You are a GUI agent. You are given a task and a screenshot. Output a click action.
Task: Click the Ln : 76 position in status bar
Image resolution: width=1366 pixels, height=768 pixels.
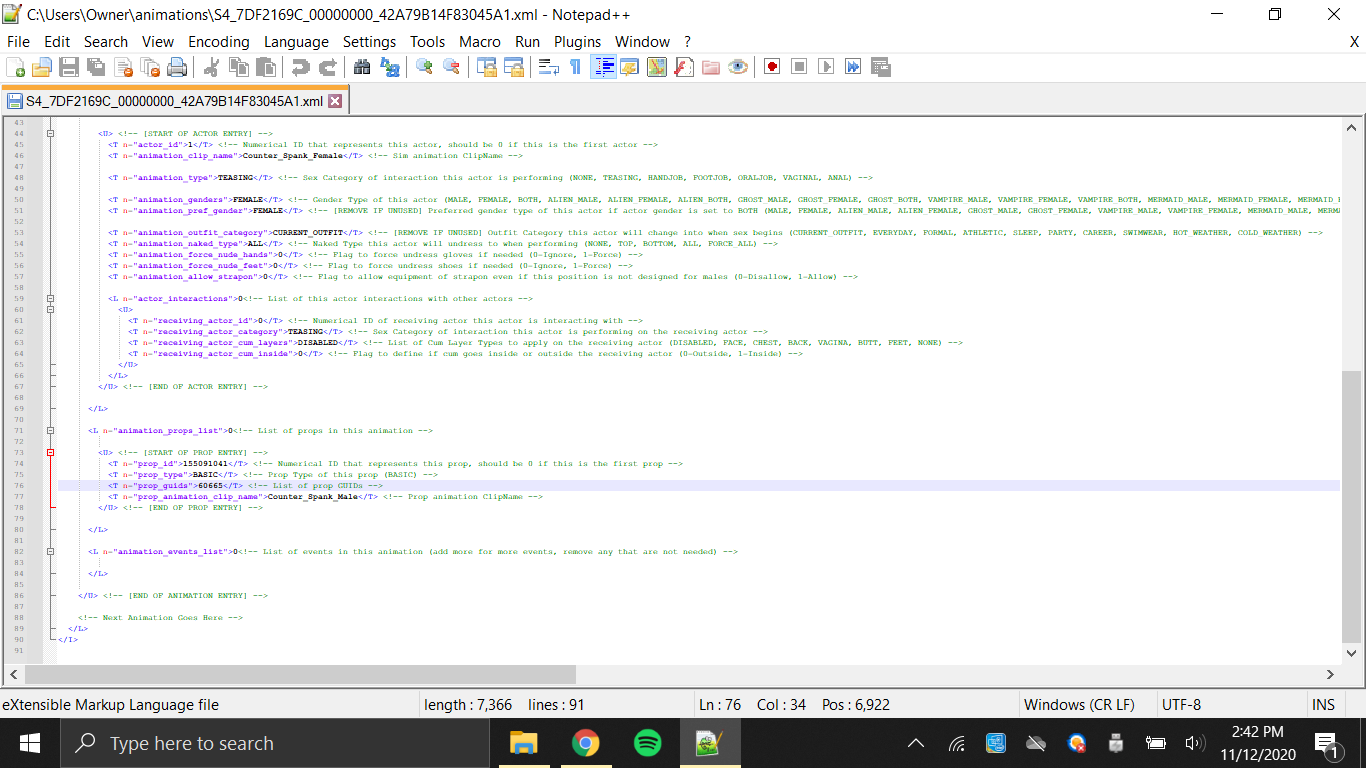point(720,705)
